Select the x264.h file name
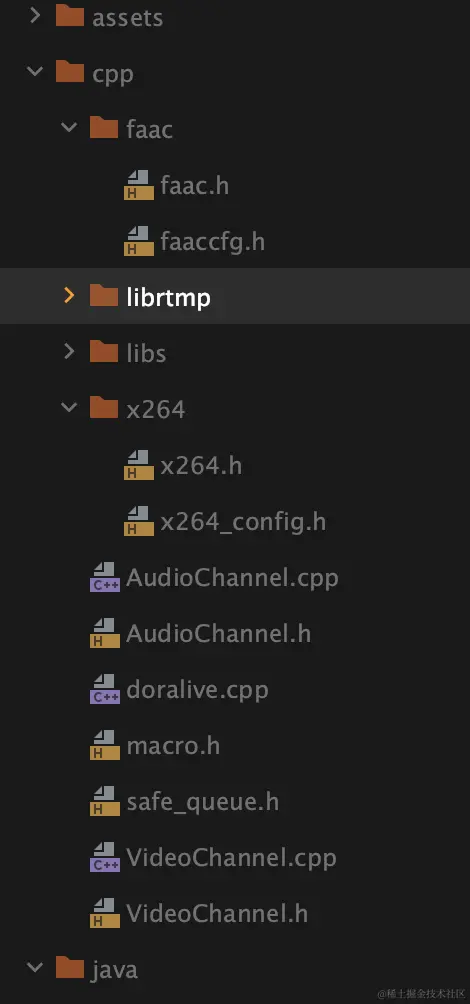Screen dimensions: 470x1004 pos(201,466)
